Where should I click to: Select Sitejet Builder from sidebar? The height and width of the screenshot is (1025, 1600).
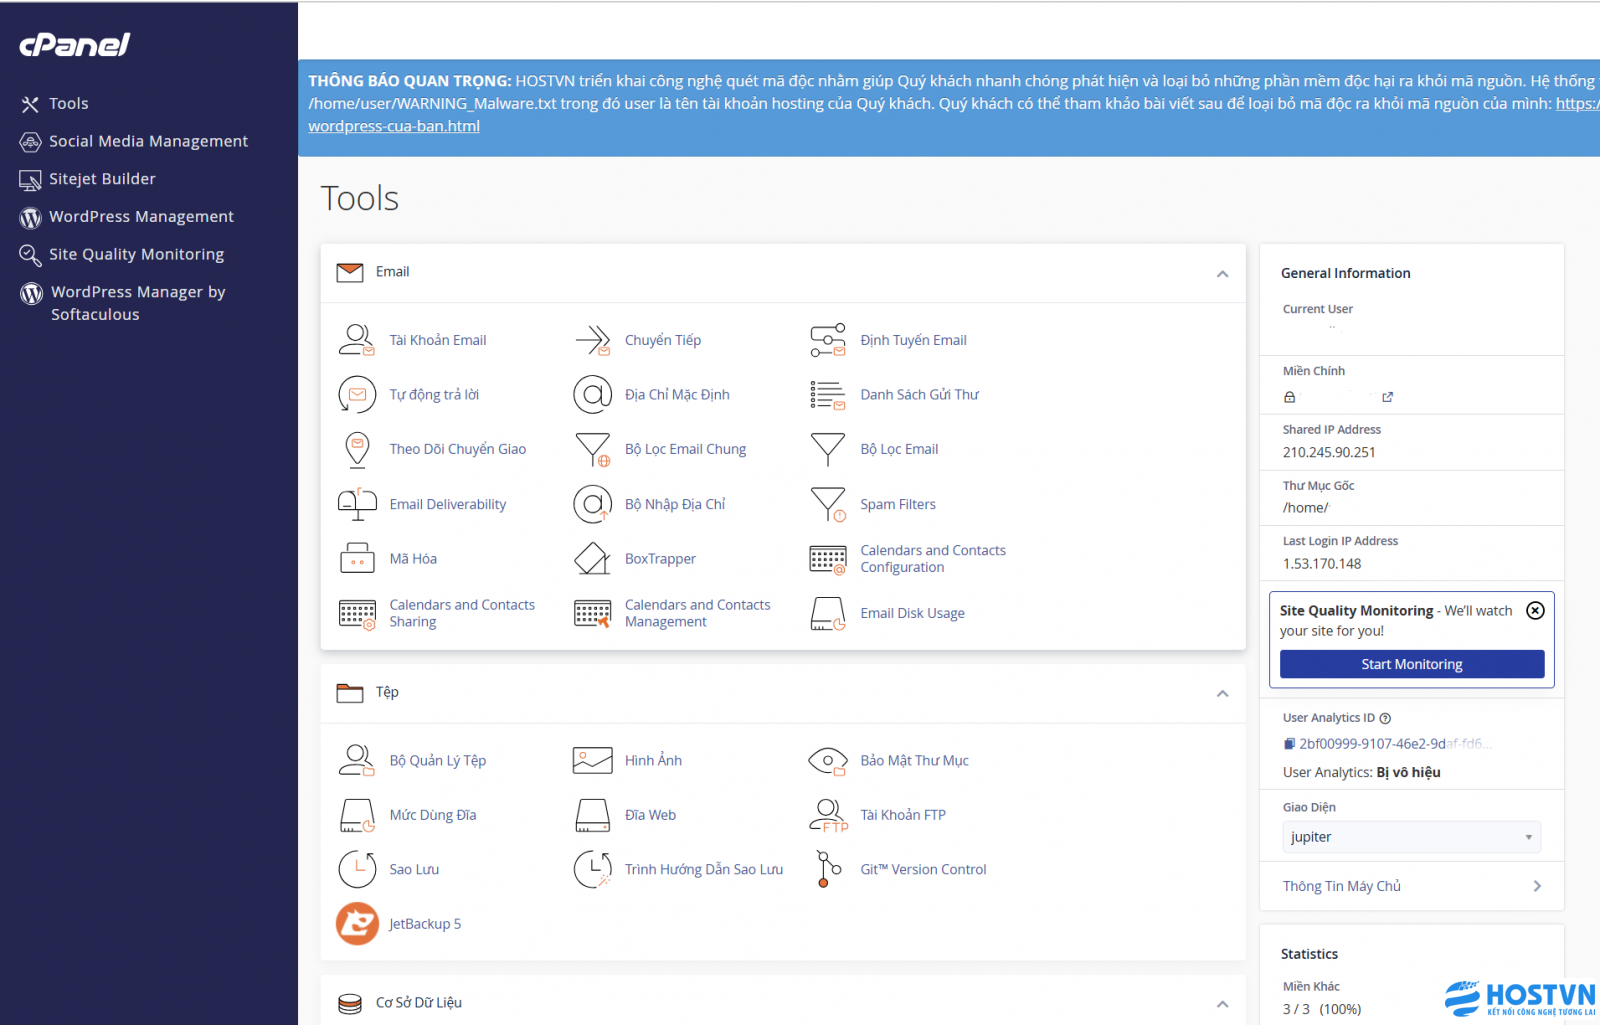point(102,179)
